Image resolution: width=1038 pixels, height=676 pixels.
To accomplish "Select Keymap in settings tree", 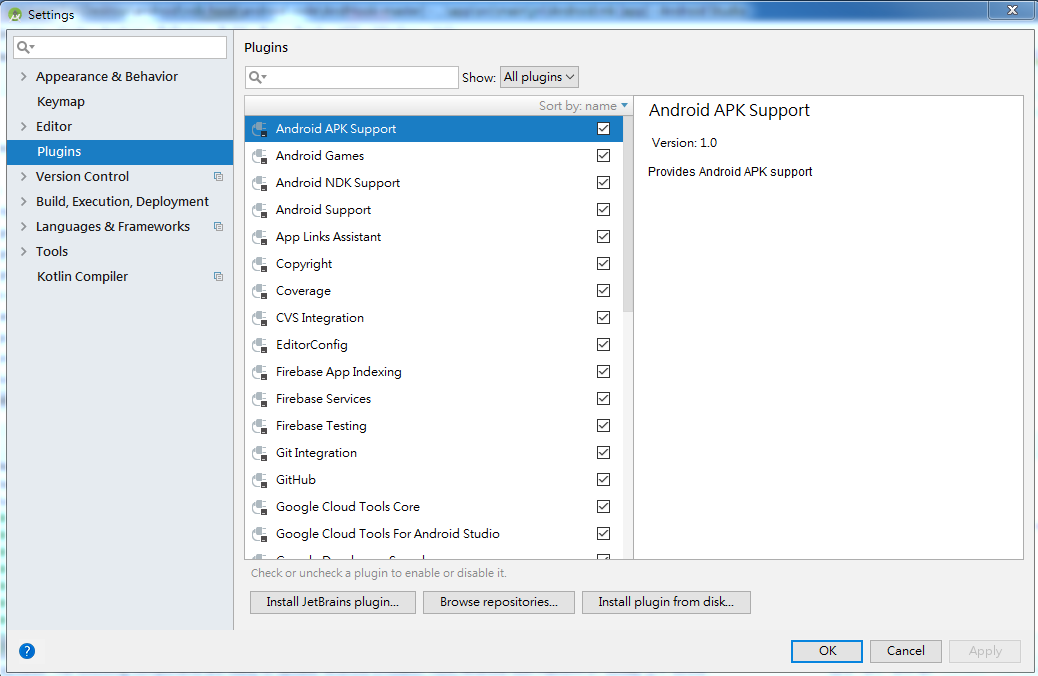I will click(x=61, y=102).
